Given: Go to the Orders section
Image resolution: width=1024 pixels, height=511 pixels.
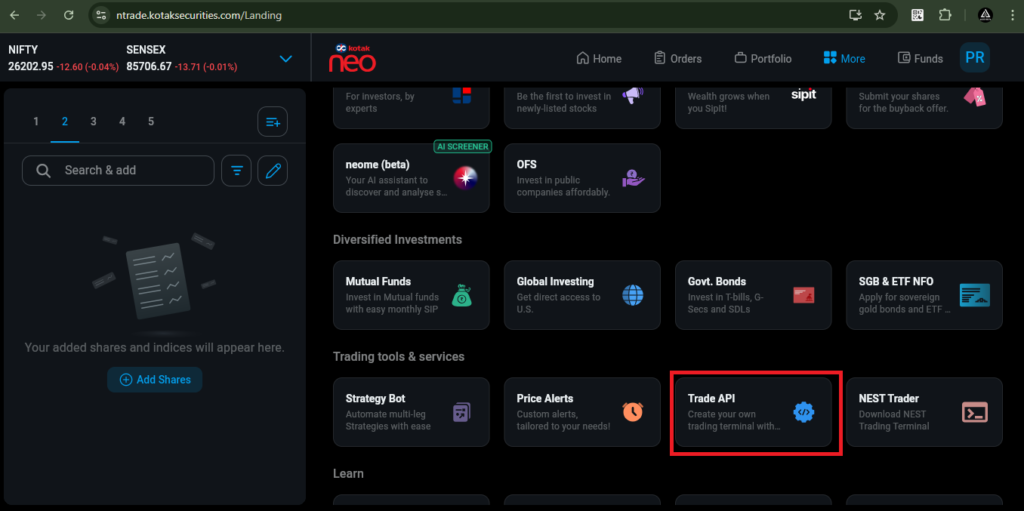Looking at the screenshot, I should [x=677, y=59].
